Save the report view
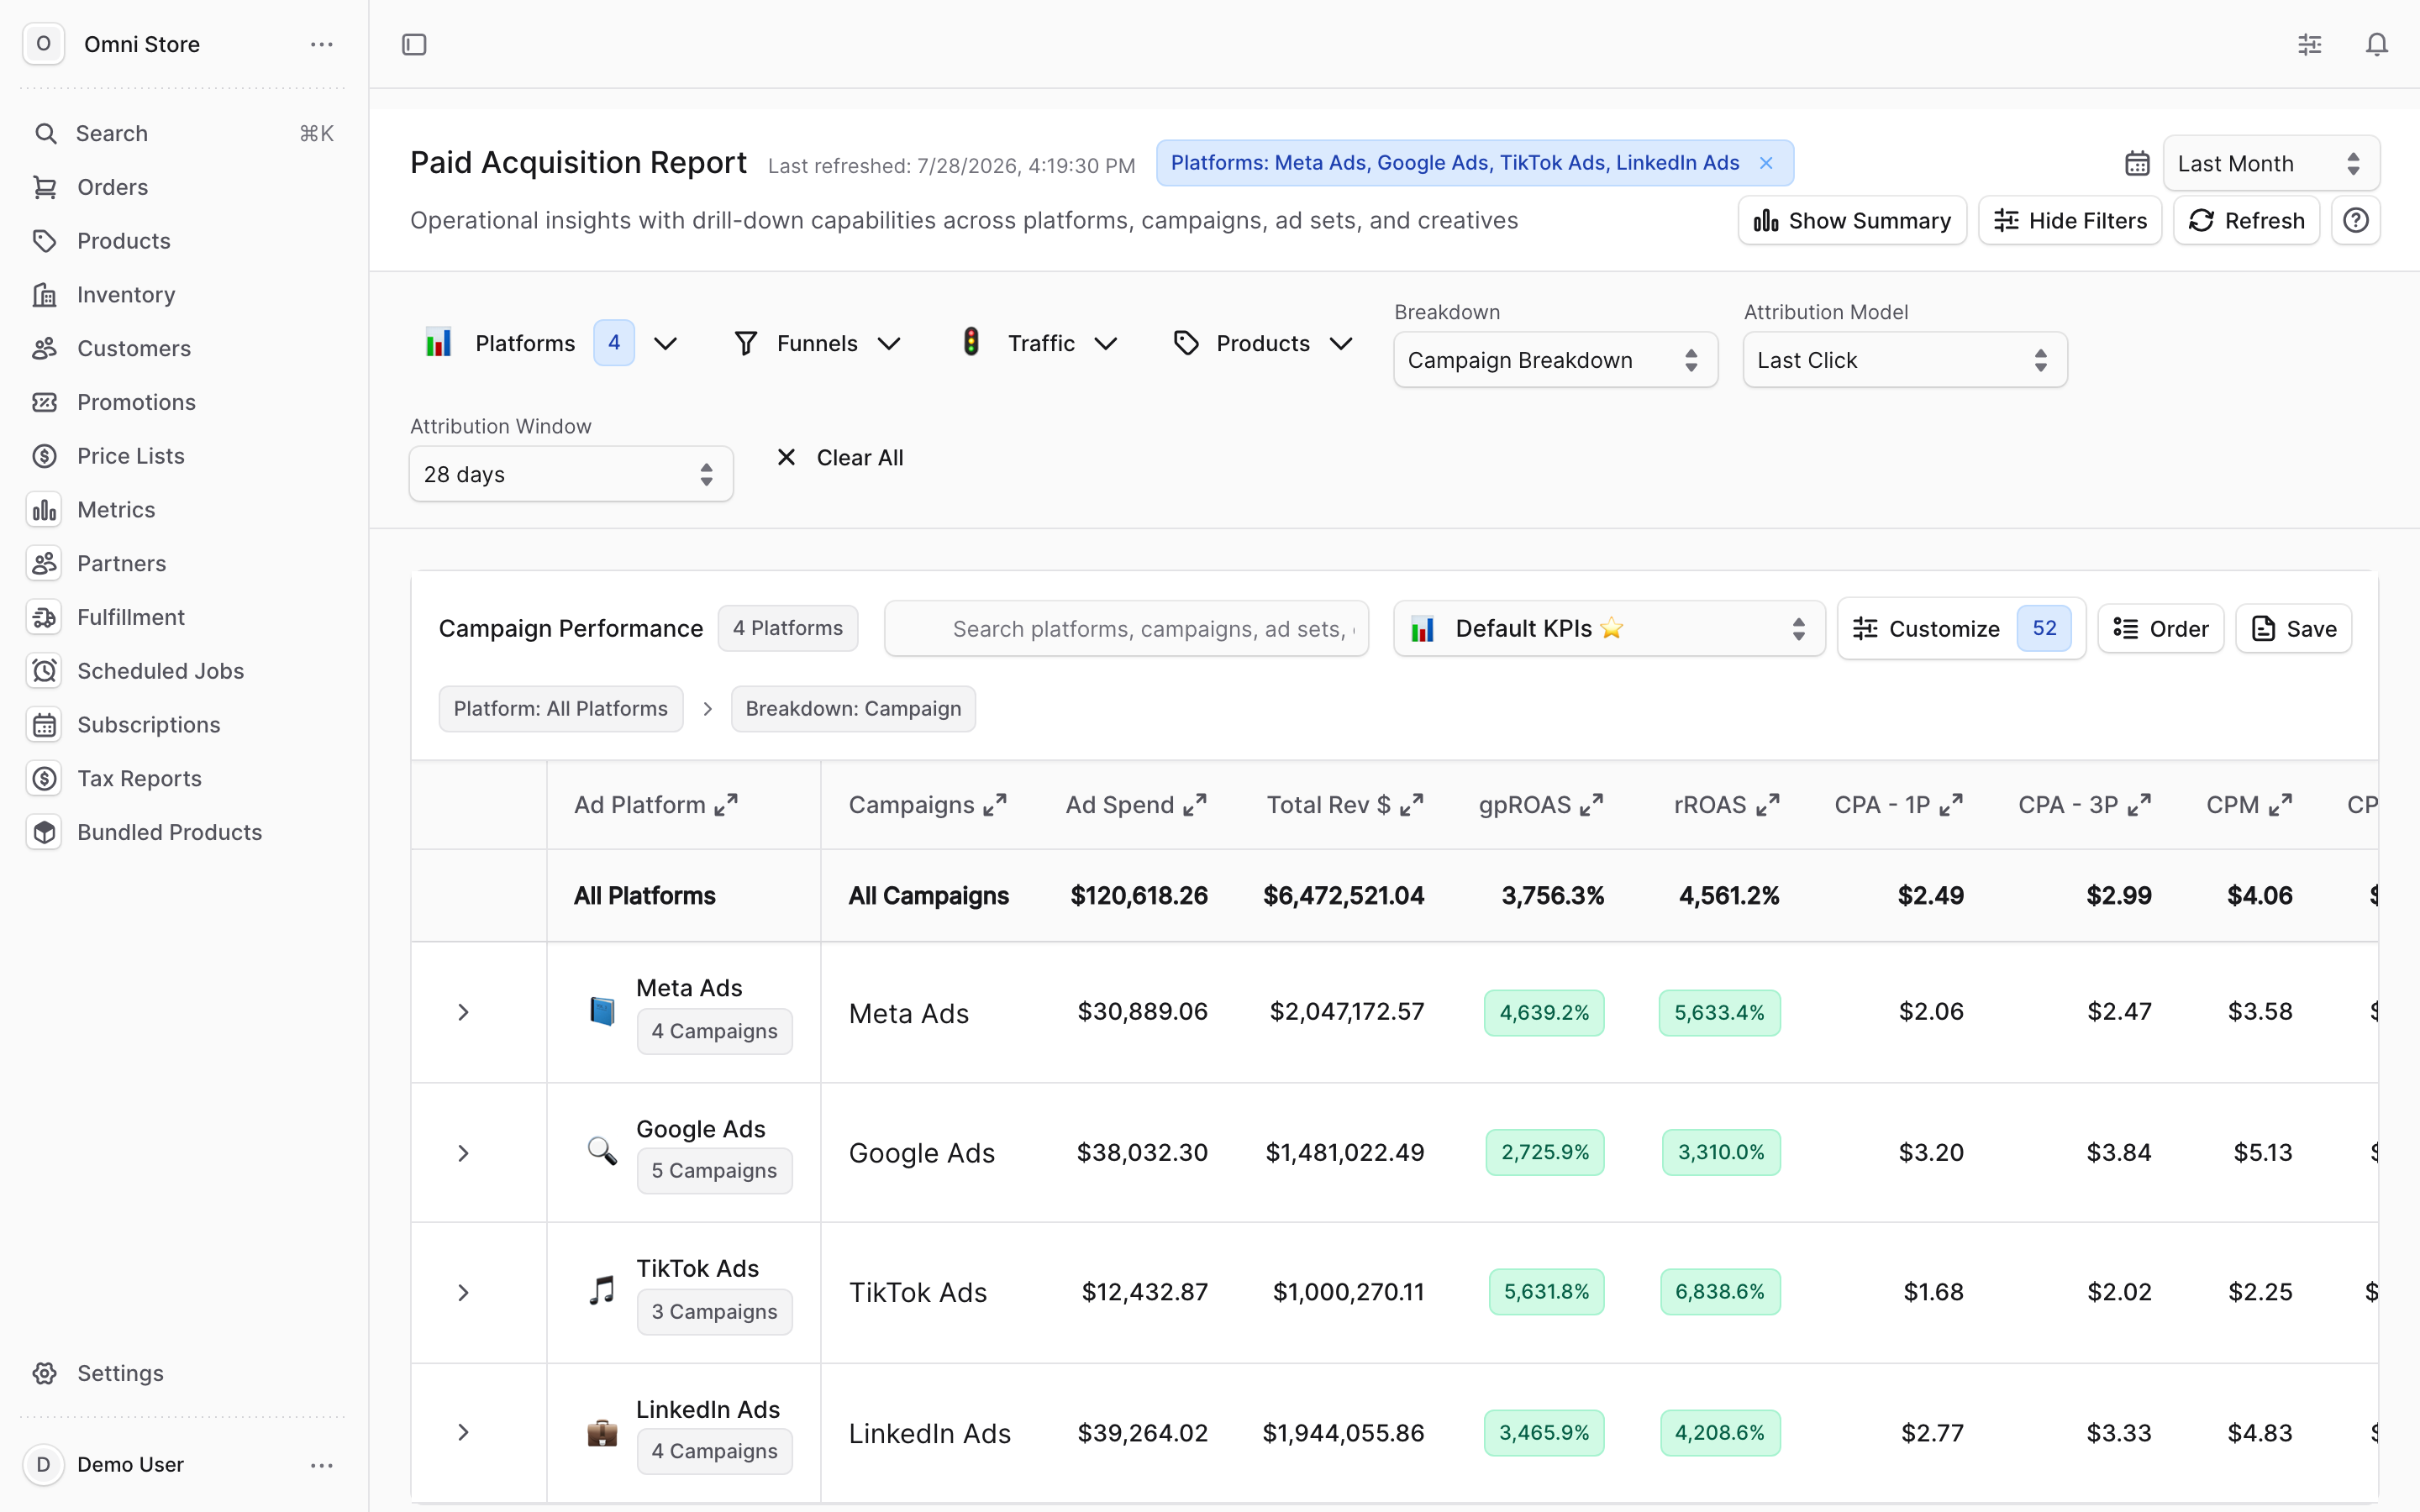 coord(2292,628)
